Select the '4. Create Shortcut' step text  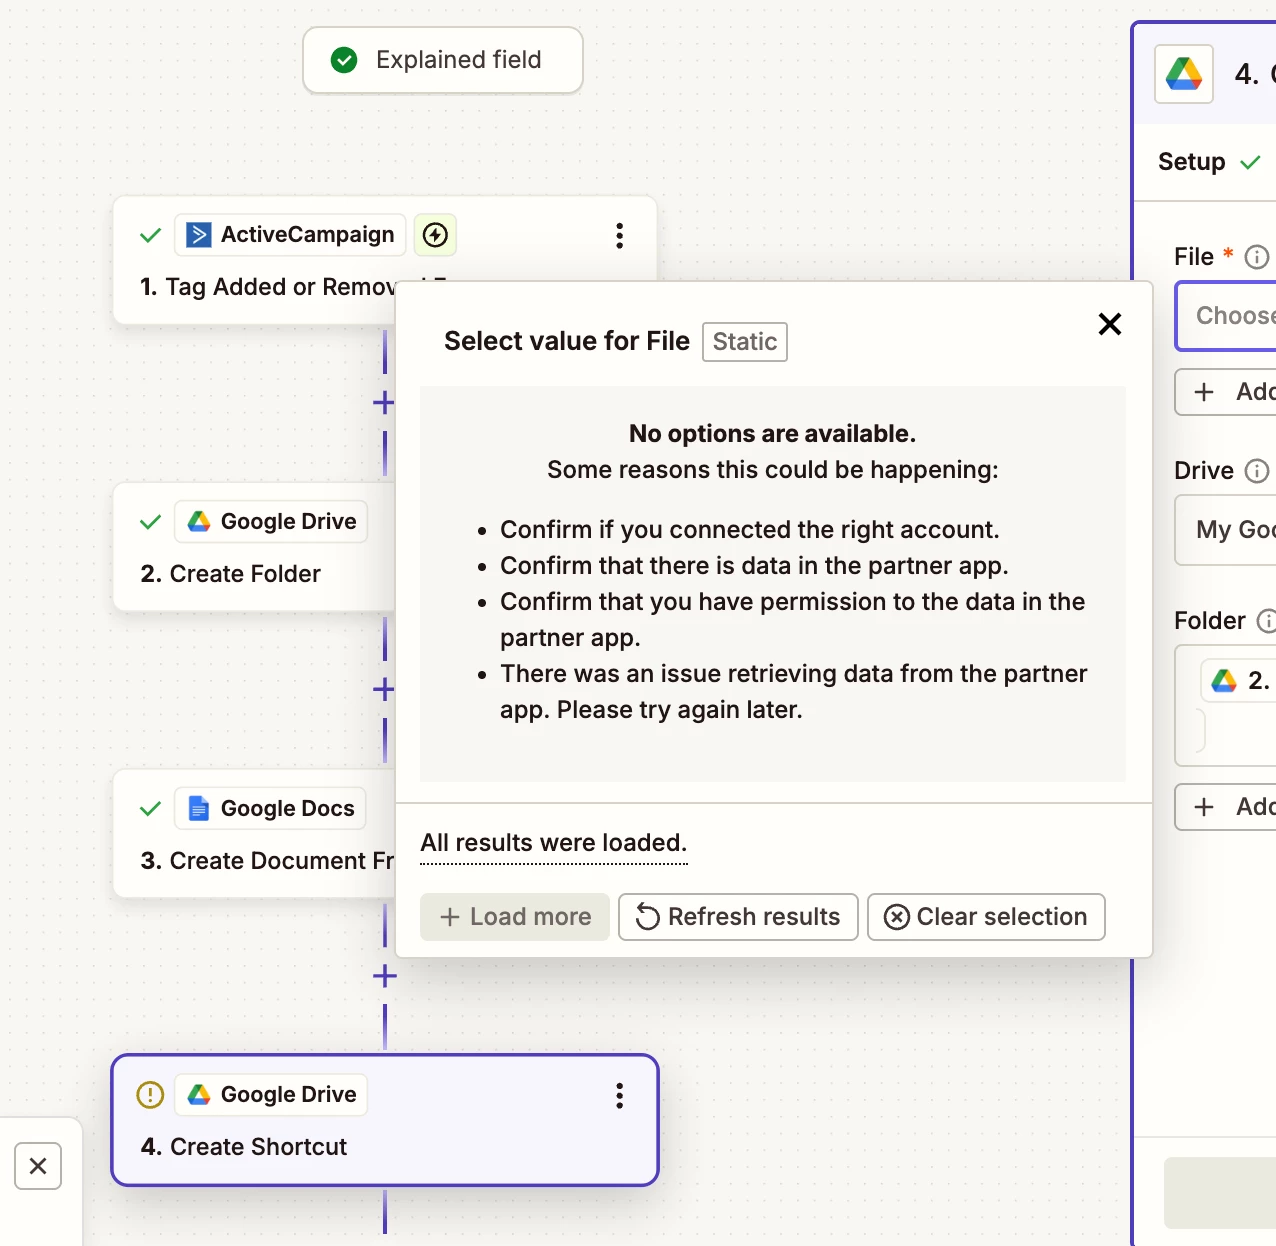coord(244,1147)
